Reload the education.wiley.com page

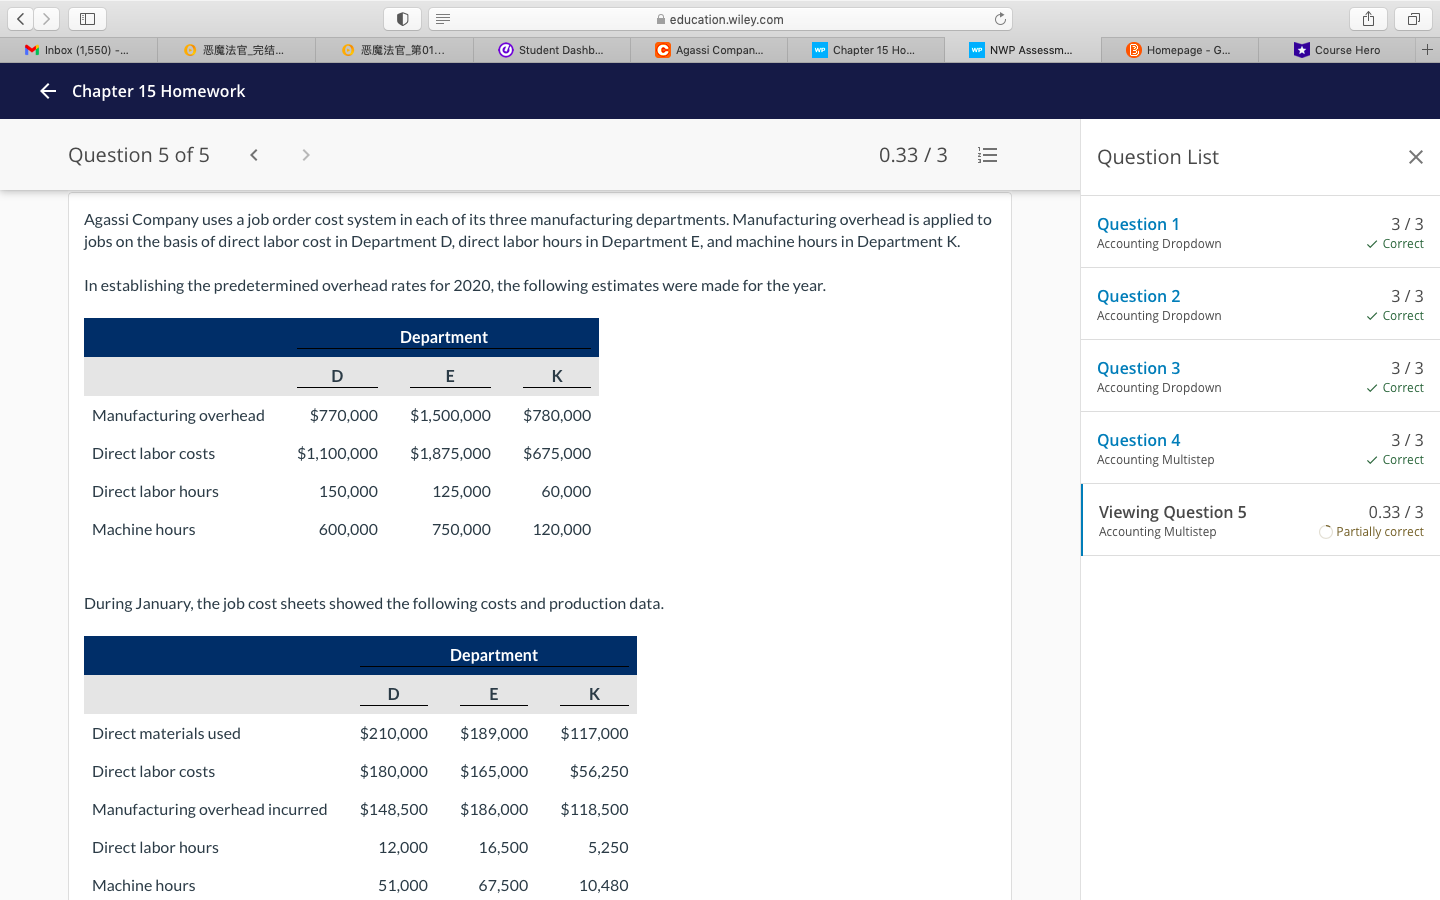point(1000,18)
